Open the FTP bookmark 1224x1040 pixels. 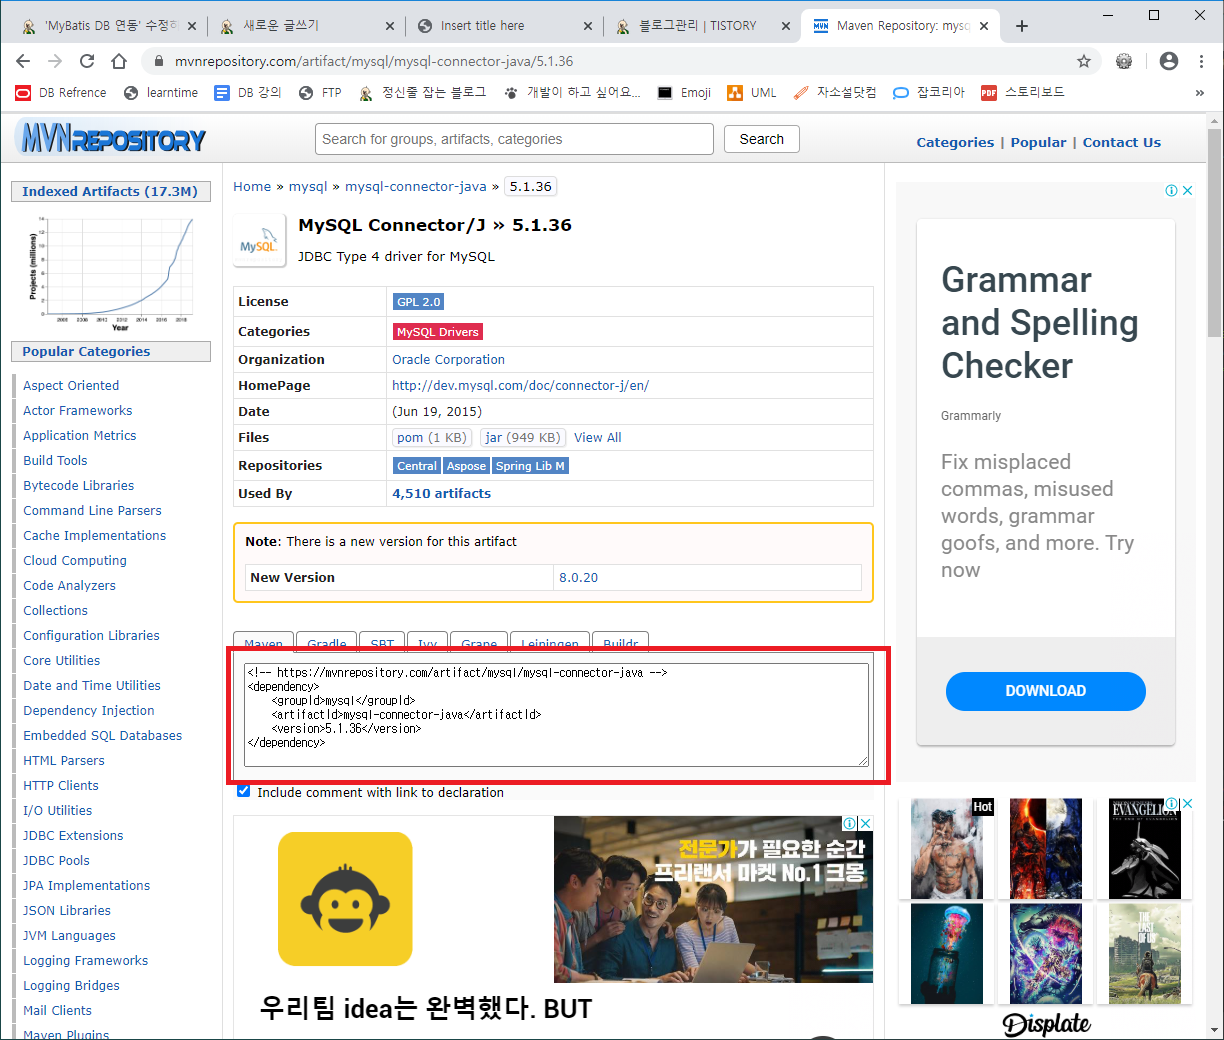coord(320,93)
